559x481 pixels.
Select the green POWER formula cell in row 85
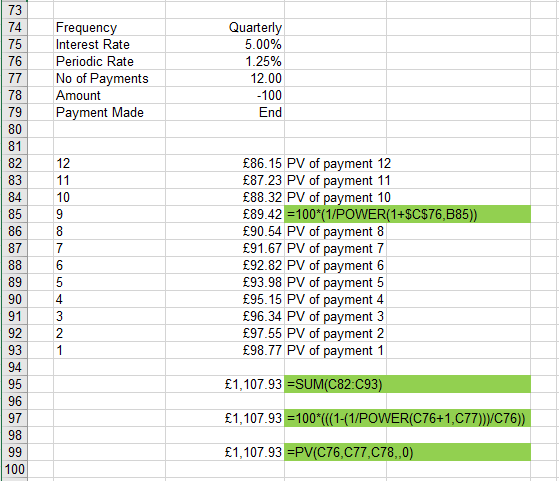click(407, 214)
